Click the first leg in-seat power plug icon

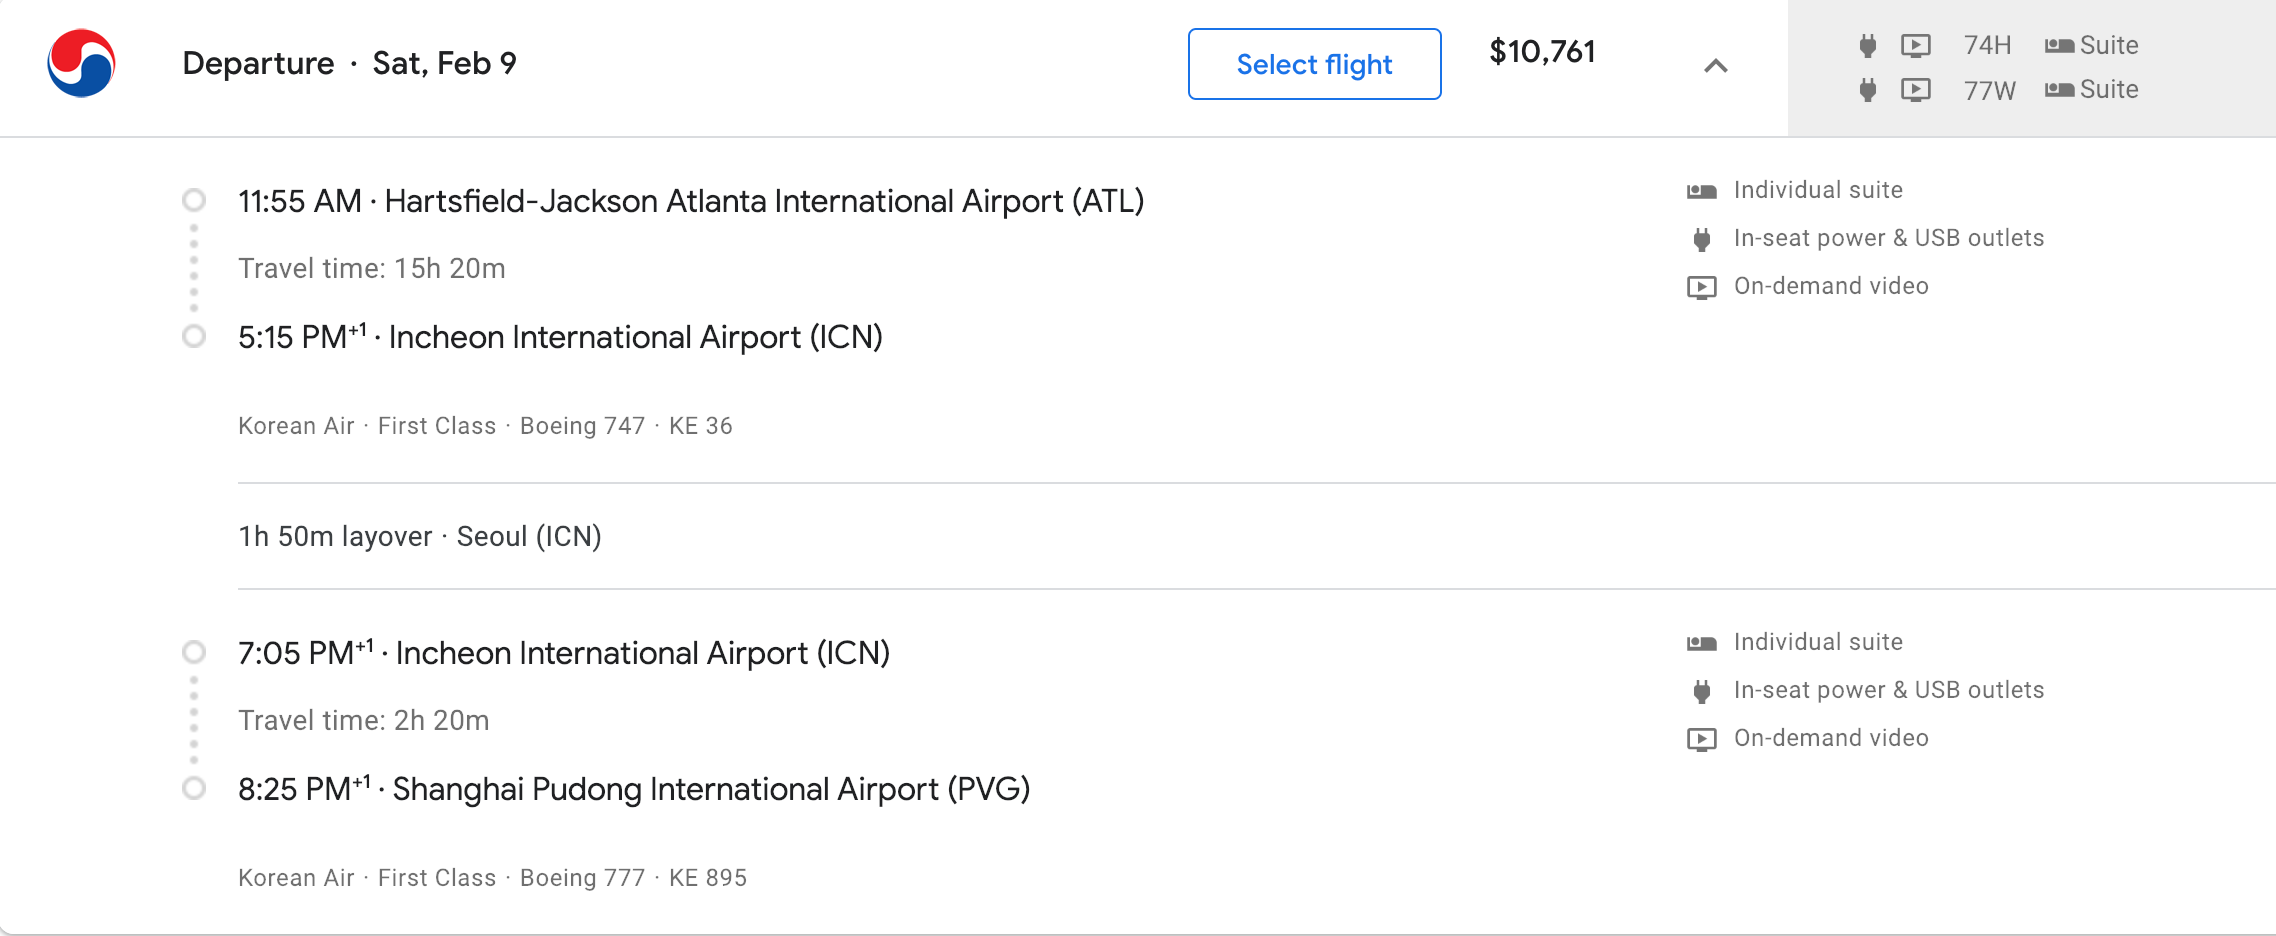pyautogui.click(x=1701, y=239)
